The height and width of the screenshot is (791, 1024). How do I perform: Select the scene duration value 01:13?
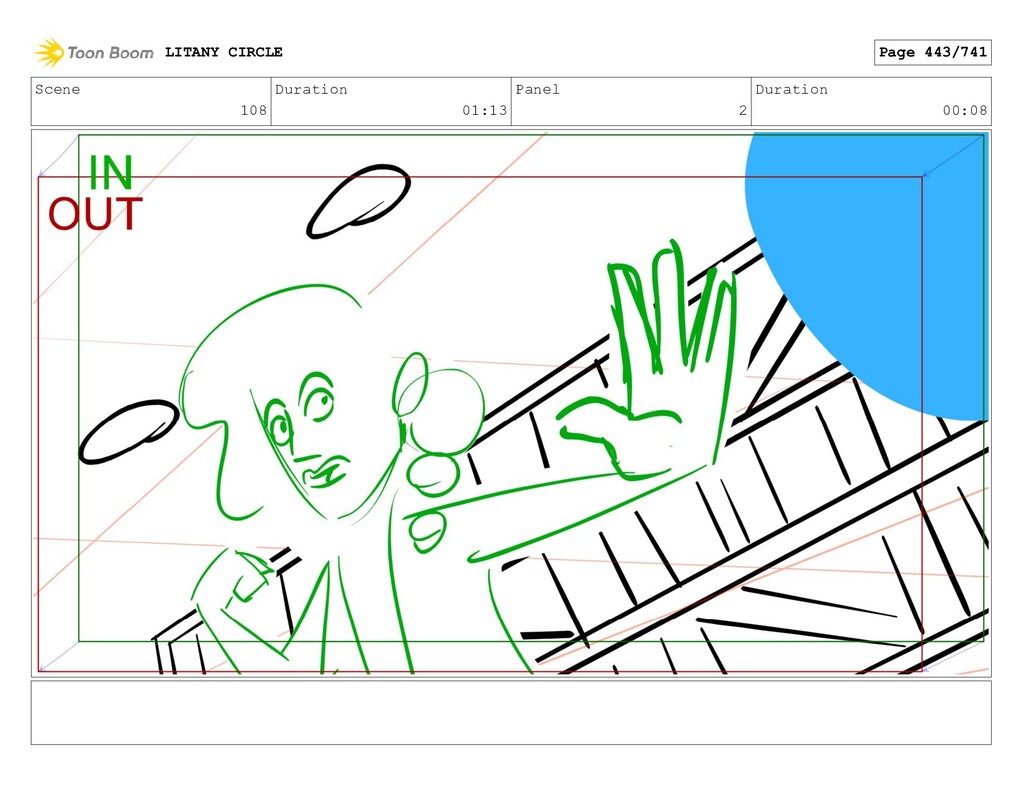(x=485, y=110)
